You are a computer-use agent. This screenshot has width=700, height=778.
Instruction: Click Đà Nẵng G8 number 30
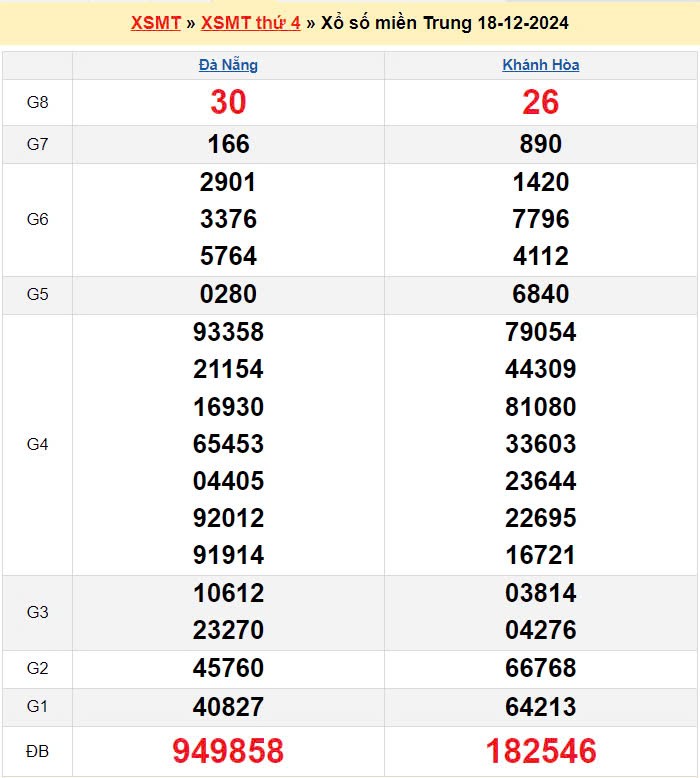(228, 102)
